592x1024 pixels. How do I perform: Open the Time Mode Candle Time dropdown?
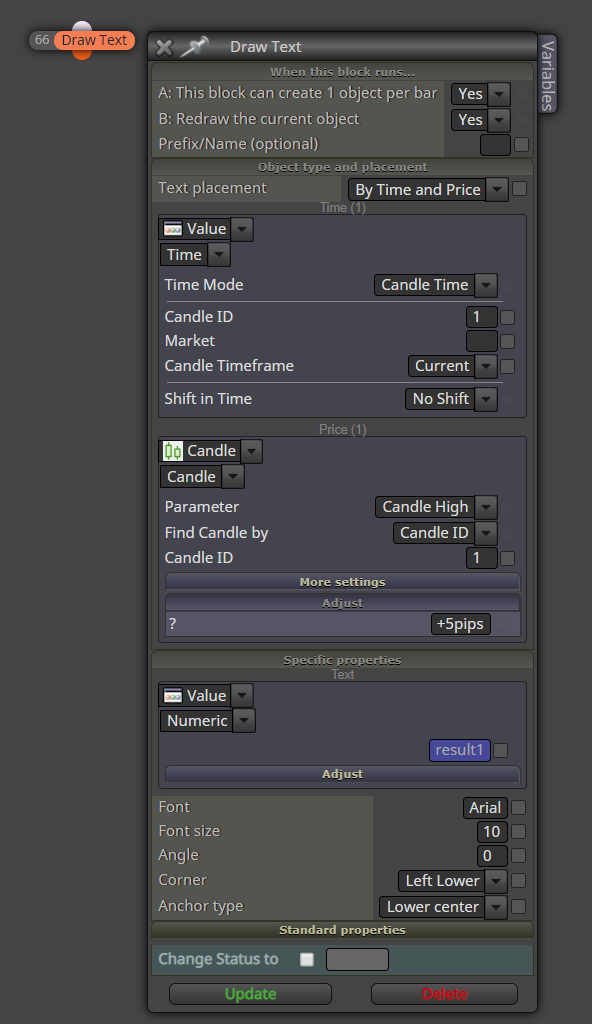(486, 285)
